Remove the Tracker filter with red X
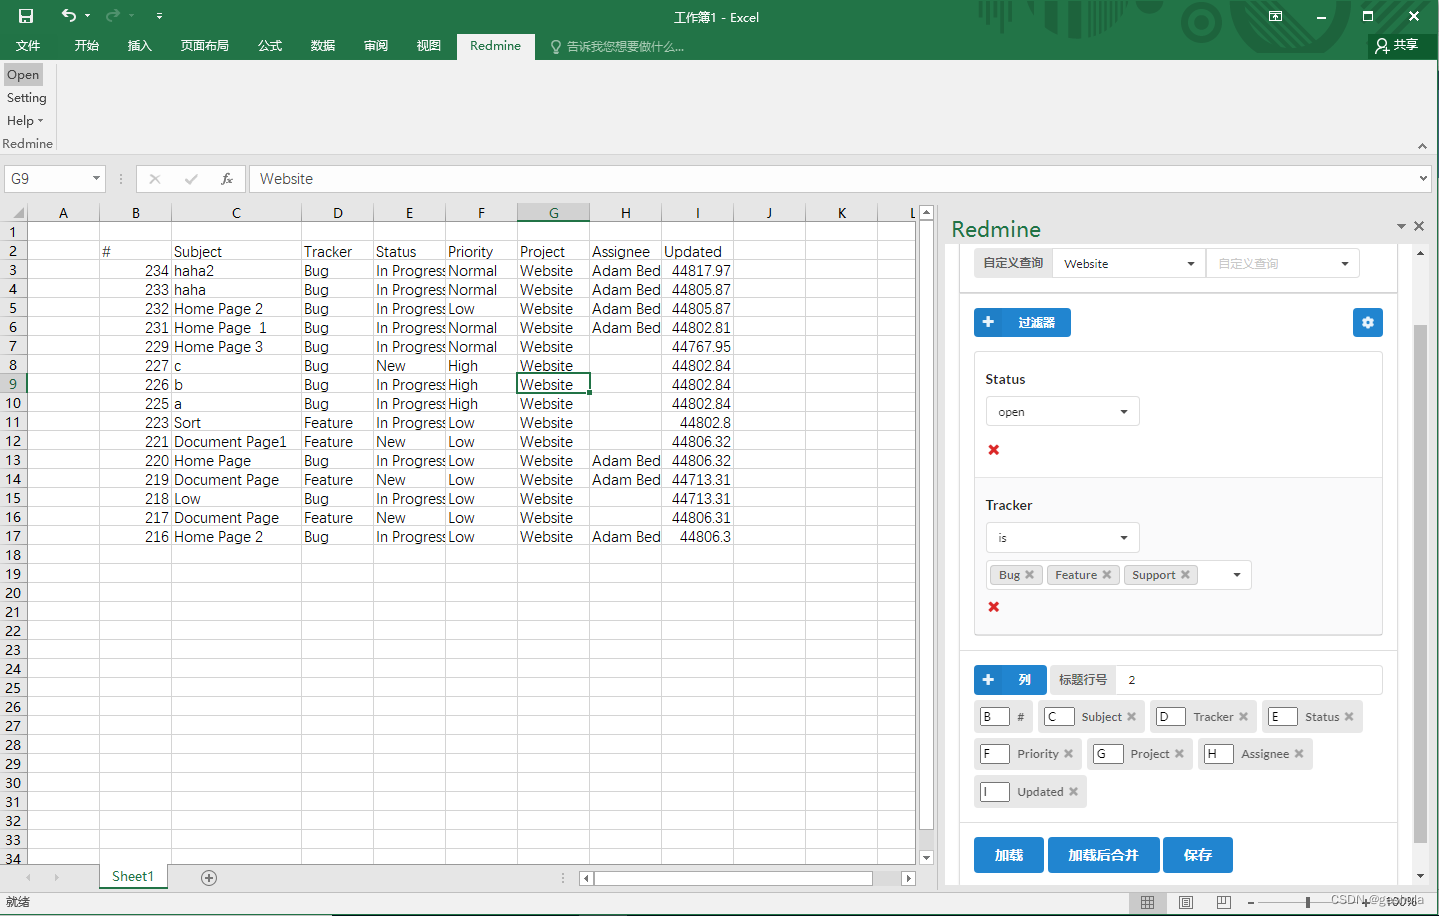1439x916 pixels. pyautogui.click(x=994, y=607)
